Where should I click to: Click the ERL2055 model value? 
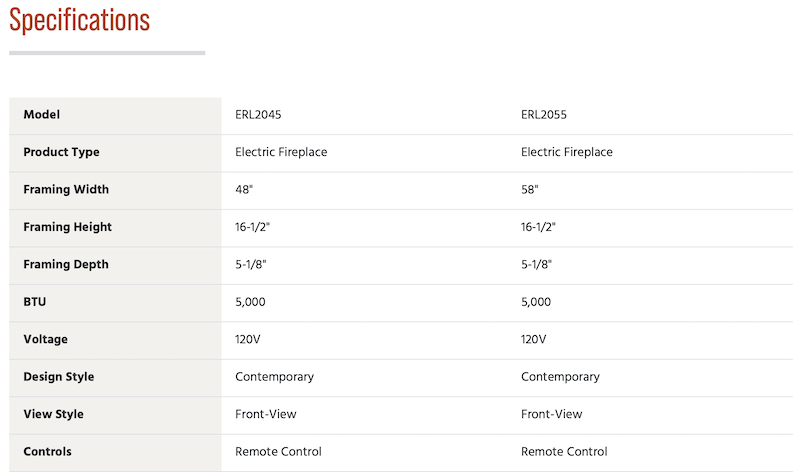click(x=544, y=115)
